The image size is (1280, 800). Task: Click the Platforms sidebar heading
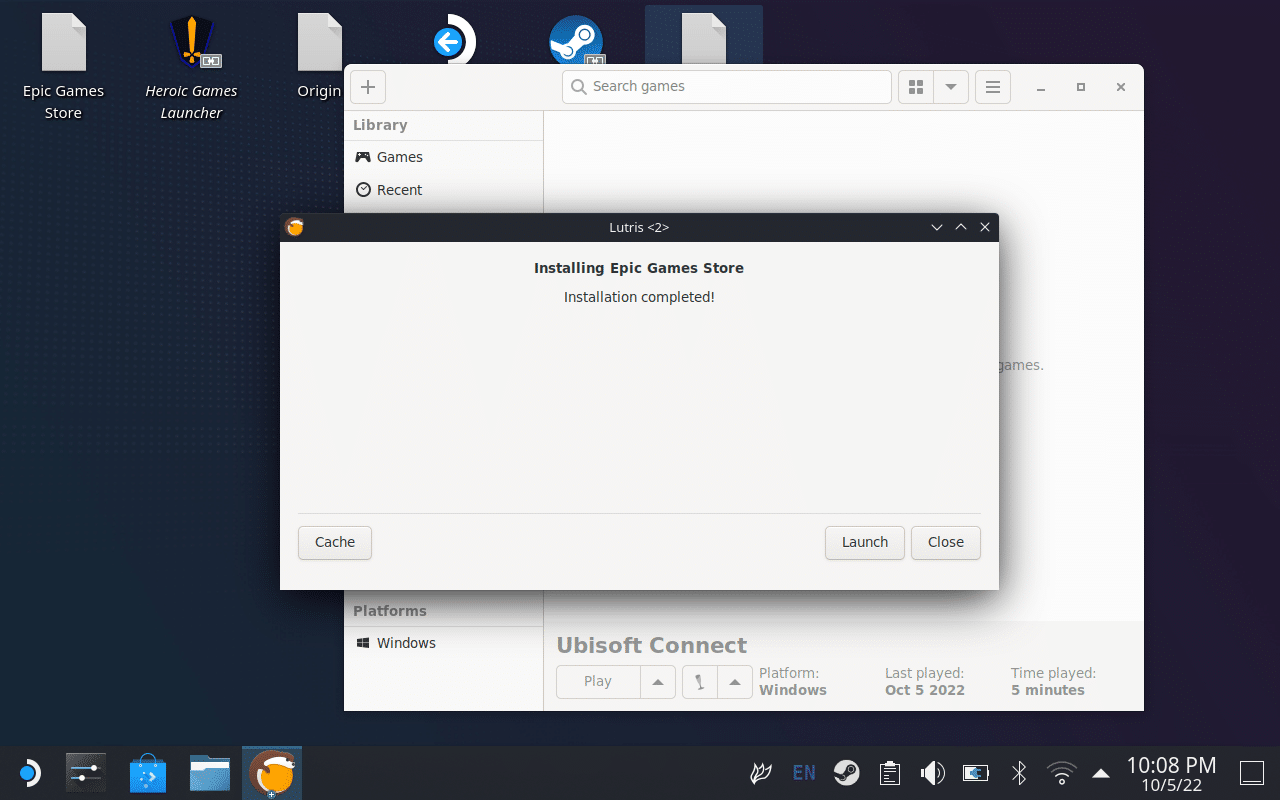point(390,611)
